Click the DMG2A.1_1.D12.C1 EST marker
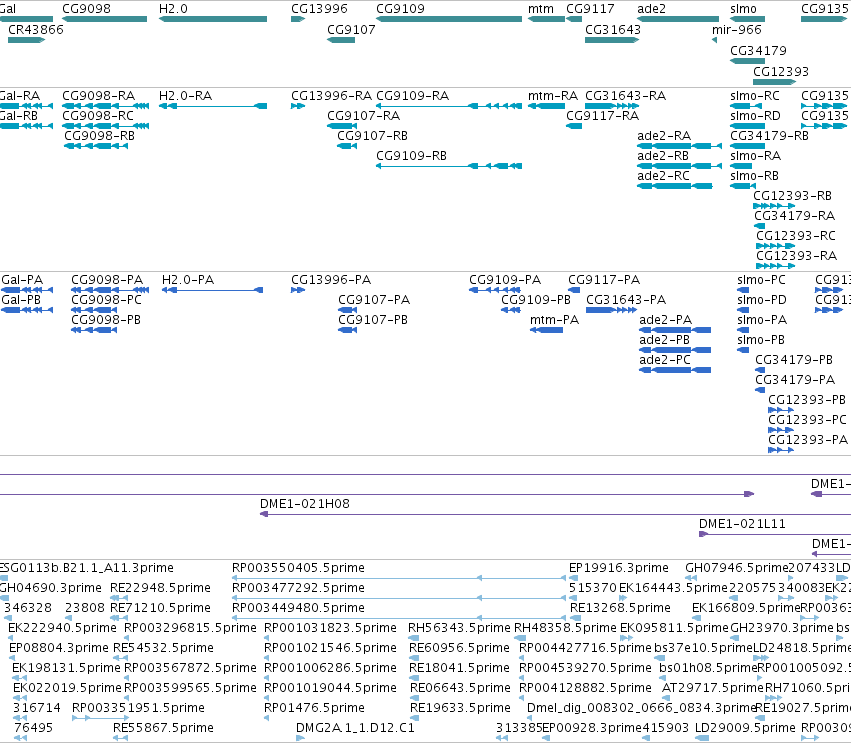Screen dimensions: 851x743 (301, 738)
